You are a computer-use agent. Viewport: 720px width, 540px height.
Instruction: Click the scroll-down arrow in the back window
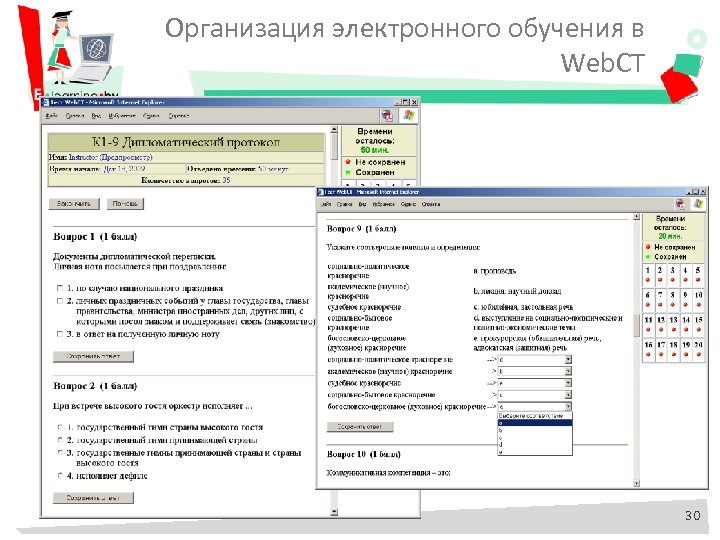point(334,512)
